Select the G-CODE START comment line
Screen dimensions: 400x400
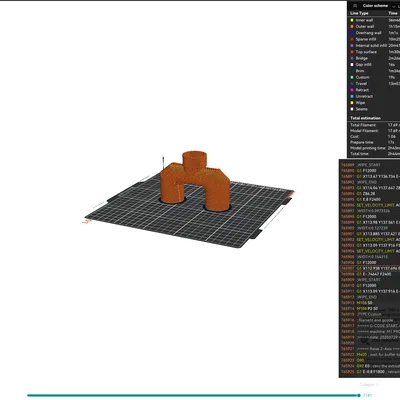369,326
